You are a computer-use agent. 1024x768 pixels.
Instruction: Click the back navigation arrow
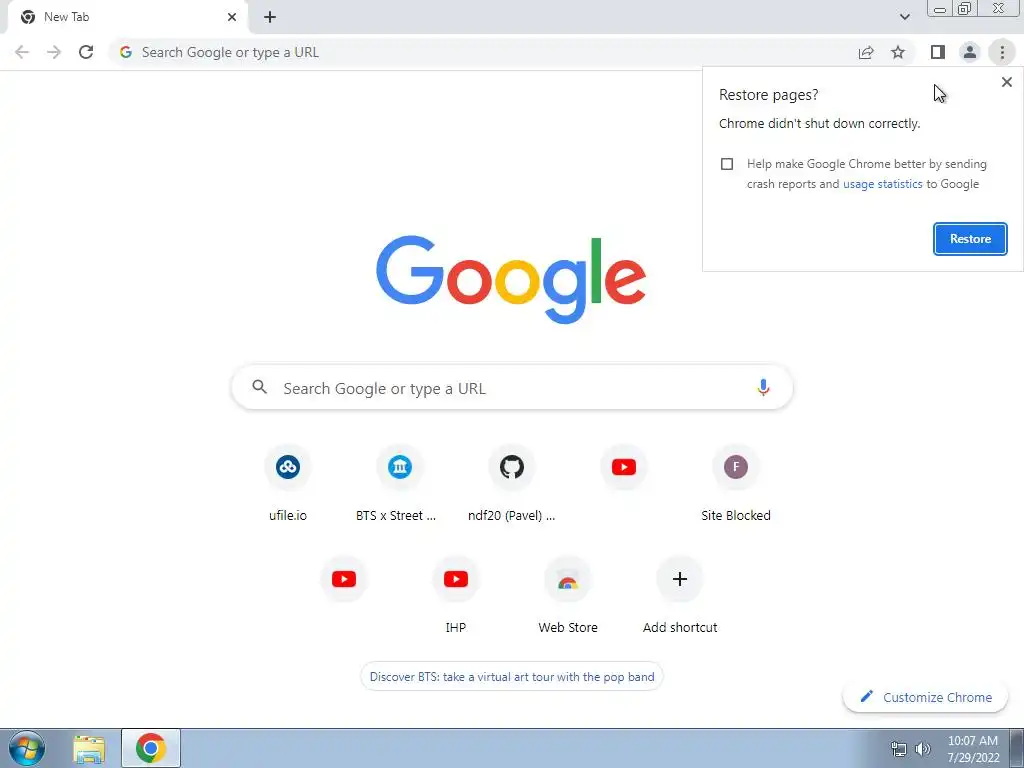(22, 52)
